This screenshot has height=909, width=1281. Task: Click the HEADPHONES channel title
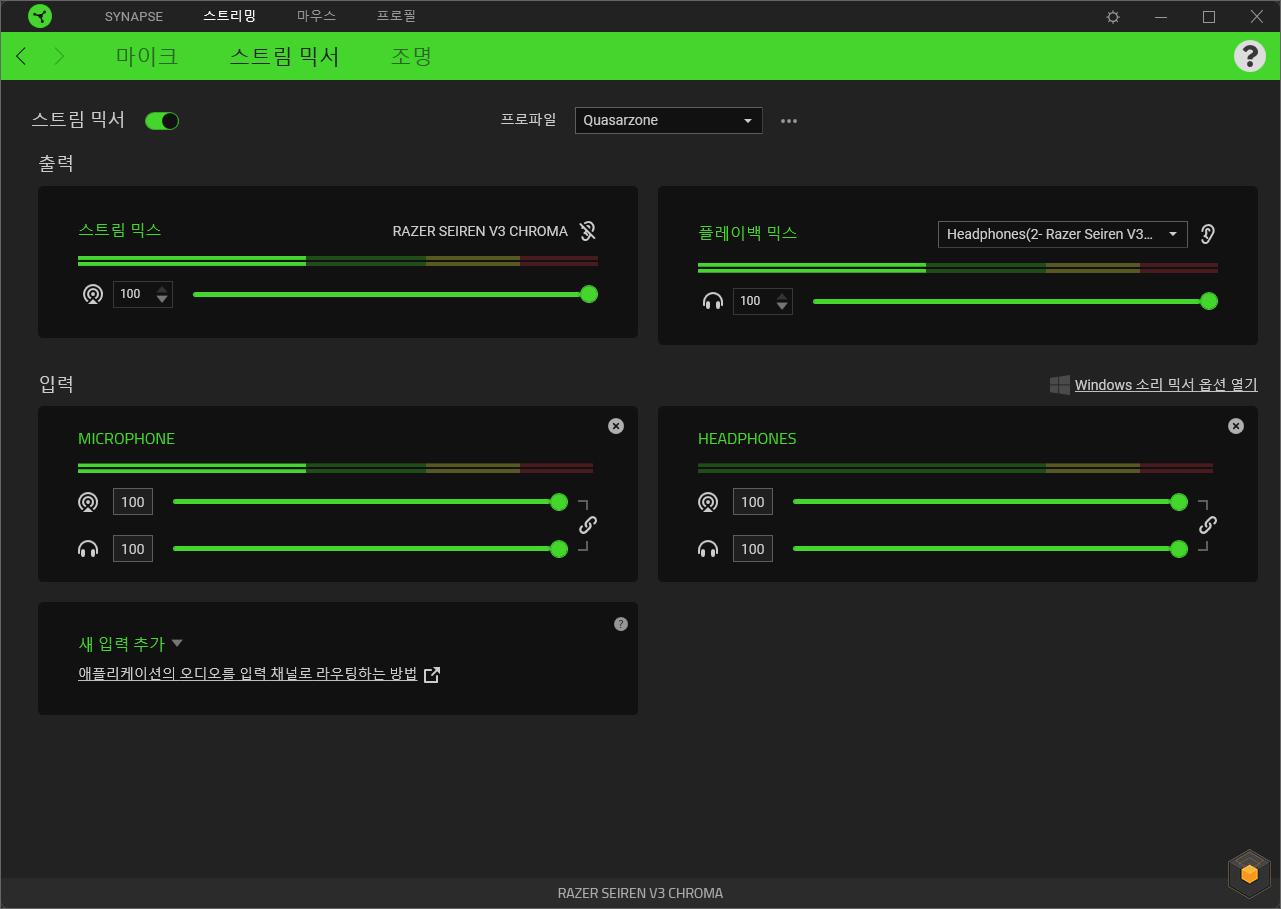click(747, 439)
